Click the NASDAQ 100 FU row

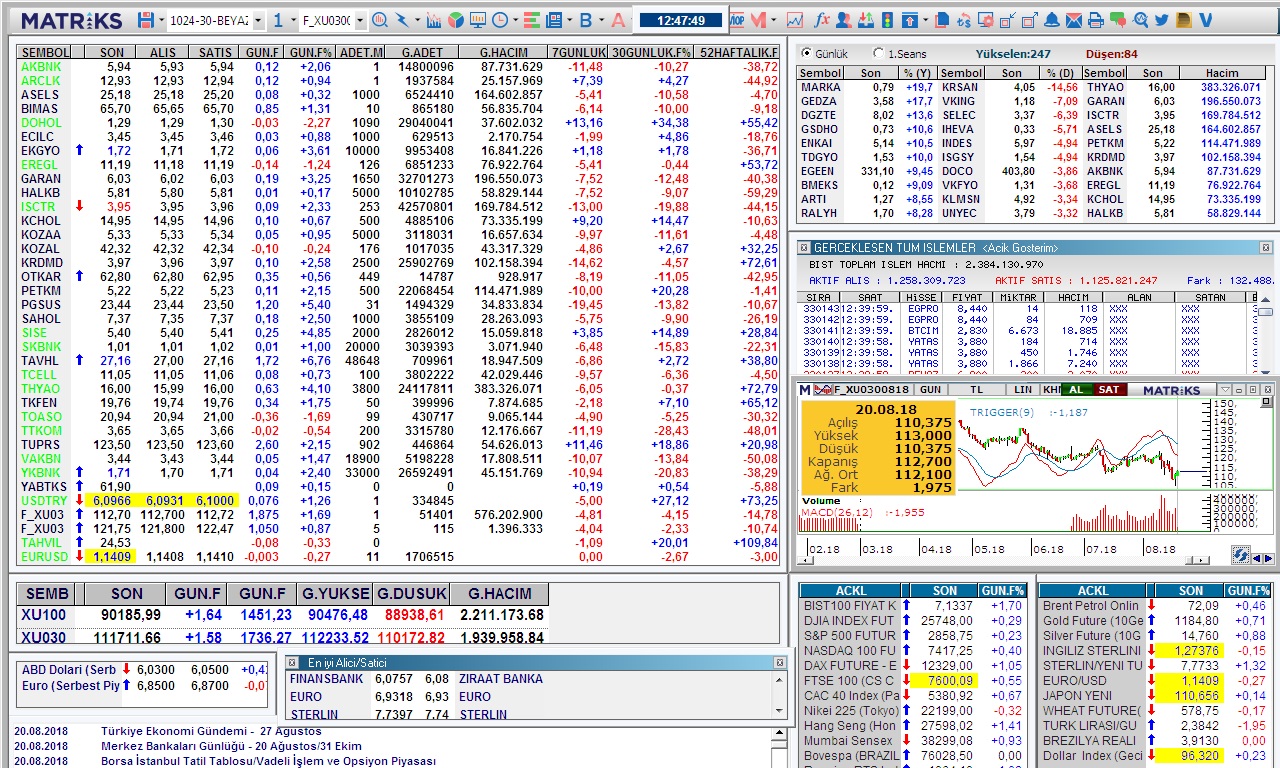[x=914, y=650]
